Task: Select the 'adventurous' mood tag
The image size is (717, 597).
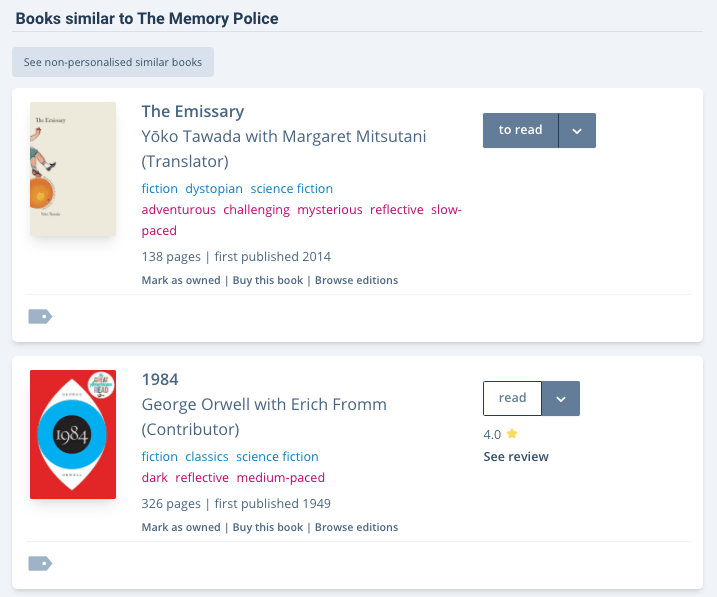Action: [178, 210]
